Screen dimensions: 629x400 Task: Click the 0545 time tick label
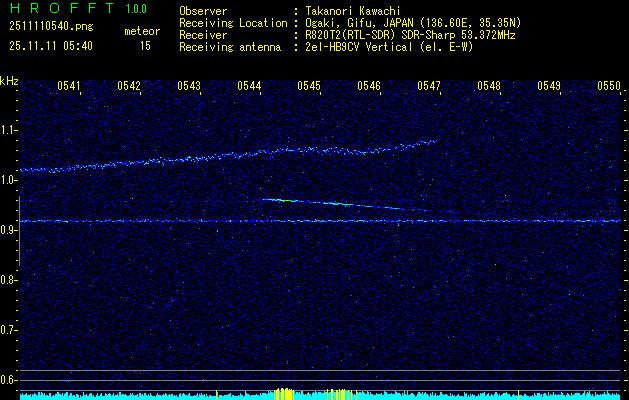pos(309,86)
